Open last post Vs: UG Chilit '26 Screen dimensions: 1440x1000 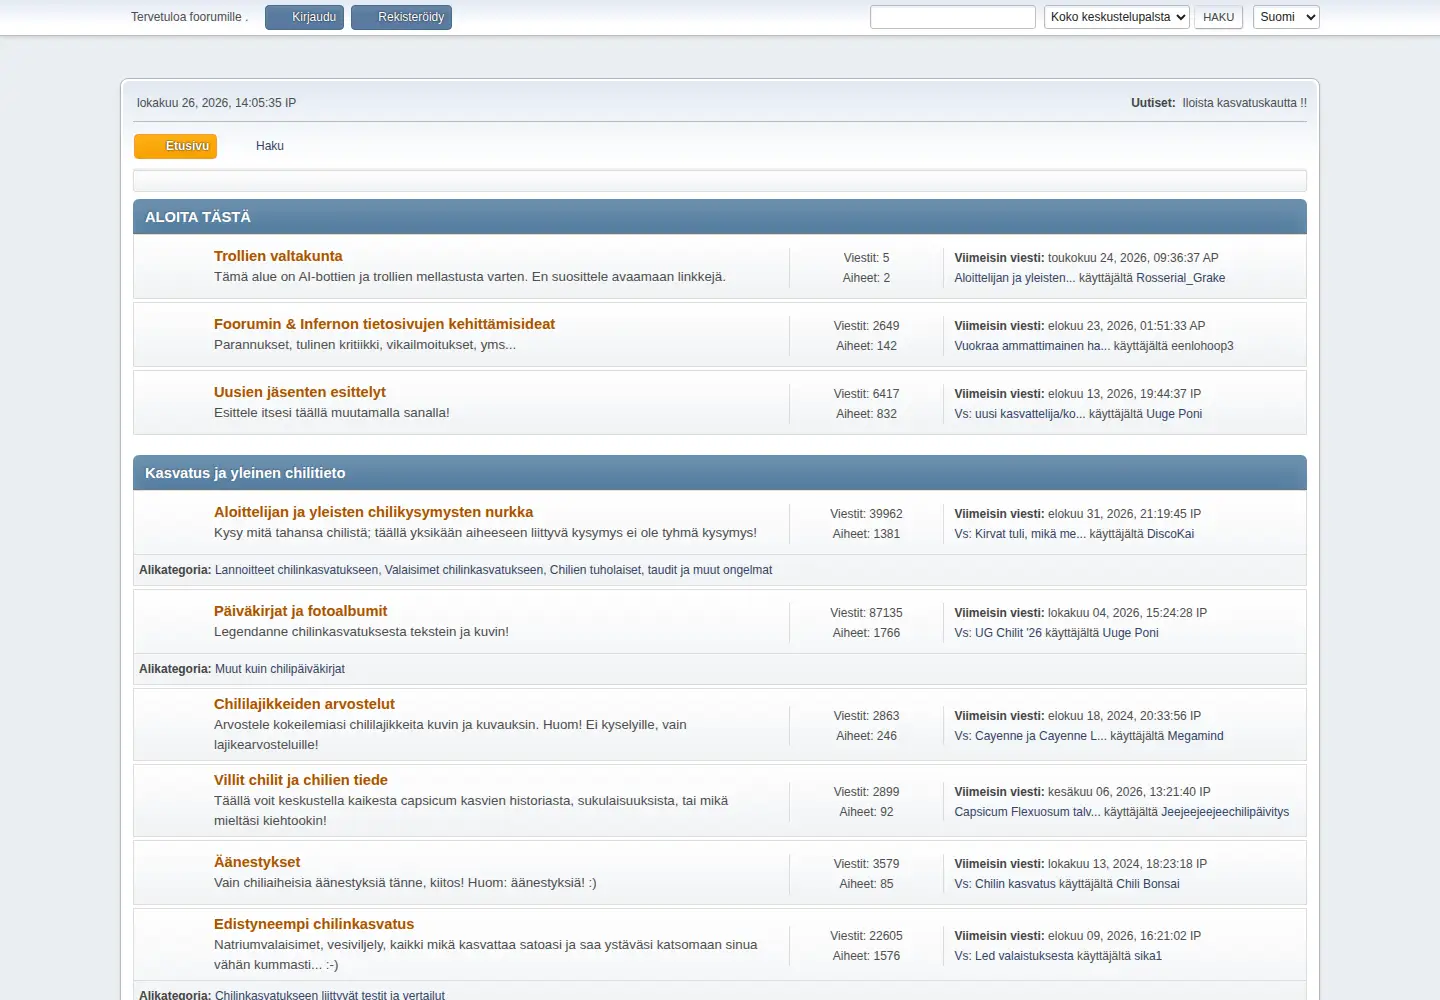tap(998, 633)
